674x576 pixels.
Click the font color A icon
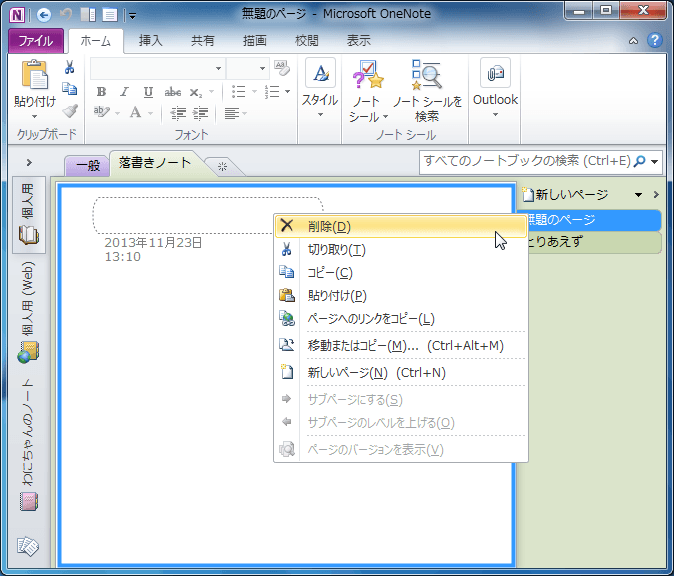tap(135, 112)
